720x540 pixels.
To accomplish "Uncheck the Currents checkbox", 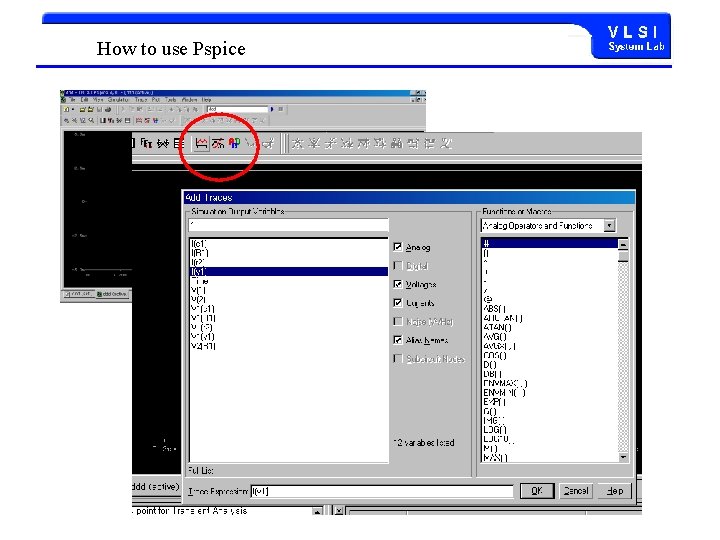I will [398, 303].
